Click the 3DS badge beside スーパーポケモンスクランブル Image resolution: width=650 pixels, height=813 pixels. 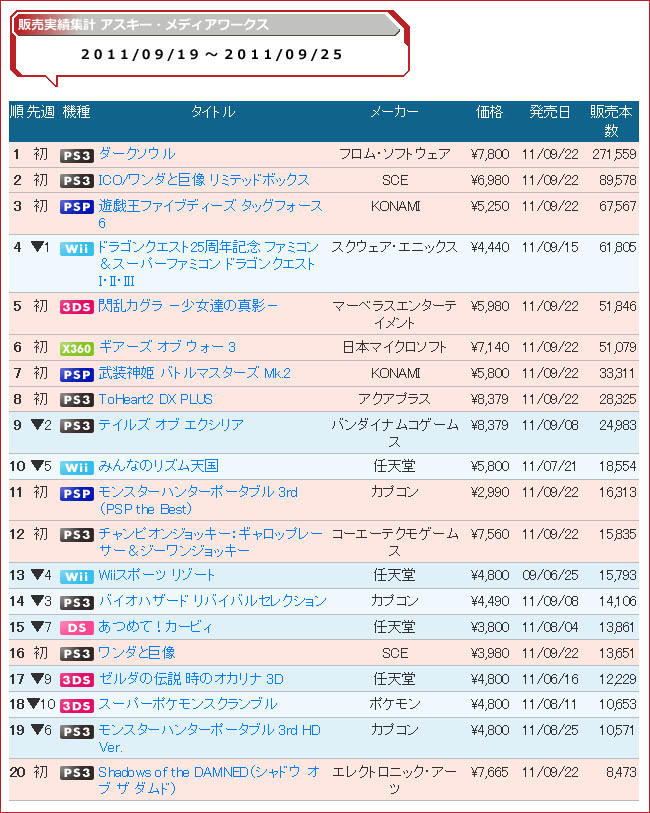click(x=77, y=706)
